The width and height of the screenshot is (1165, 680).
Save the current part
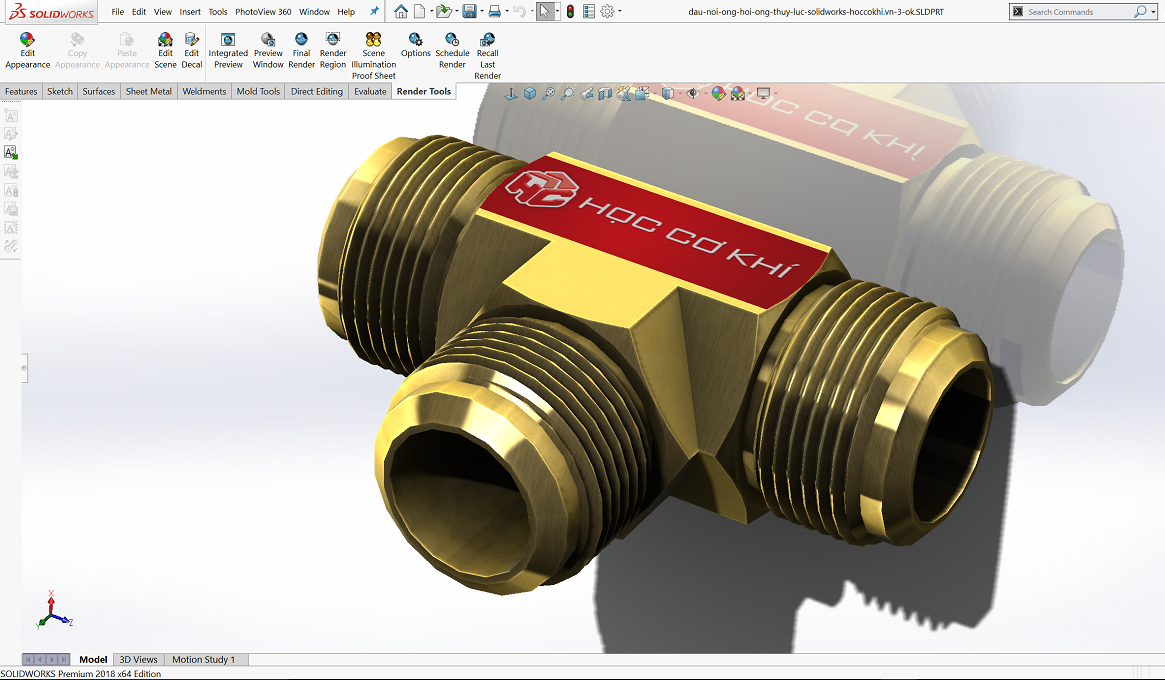click(x=470, y=11)
